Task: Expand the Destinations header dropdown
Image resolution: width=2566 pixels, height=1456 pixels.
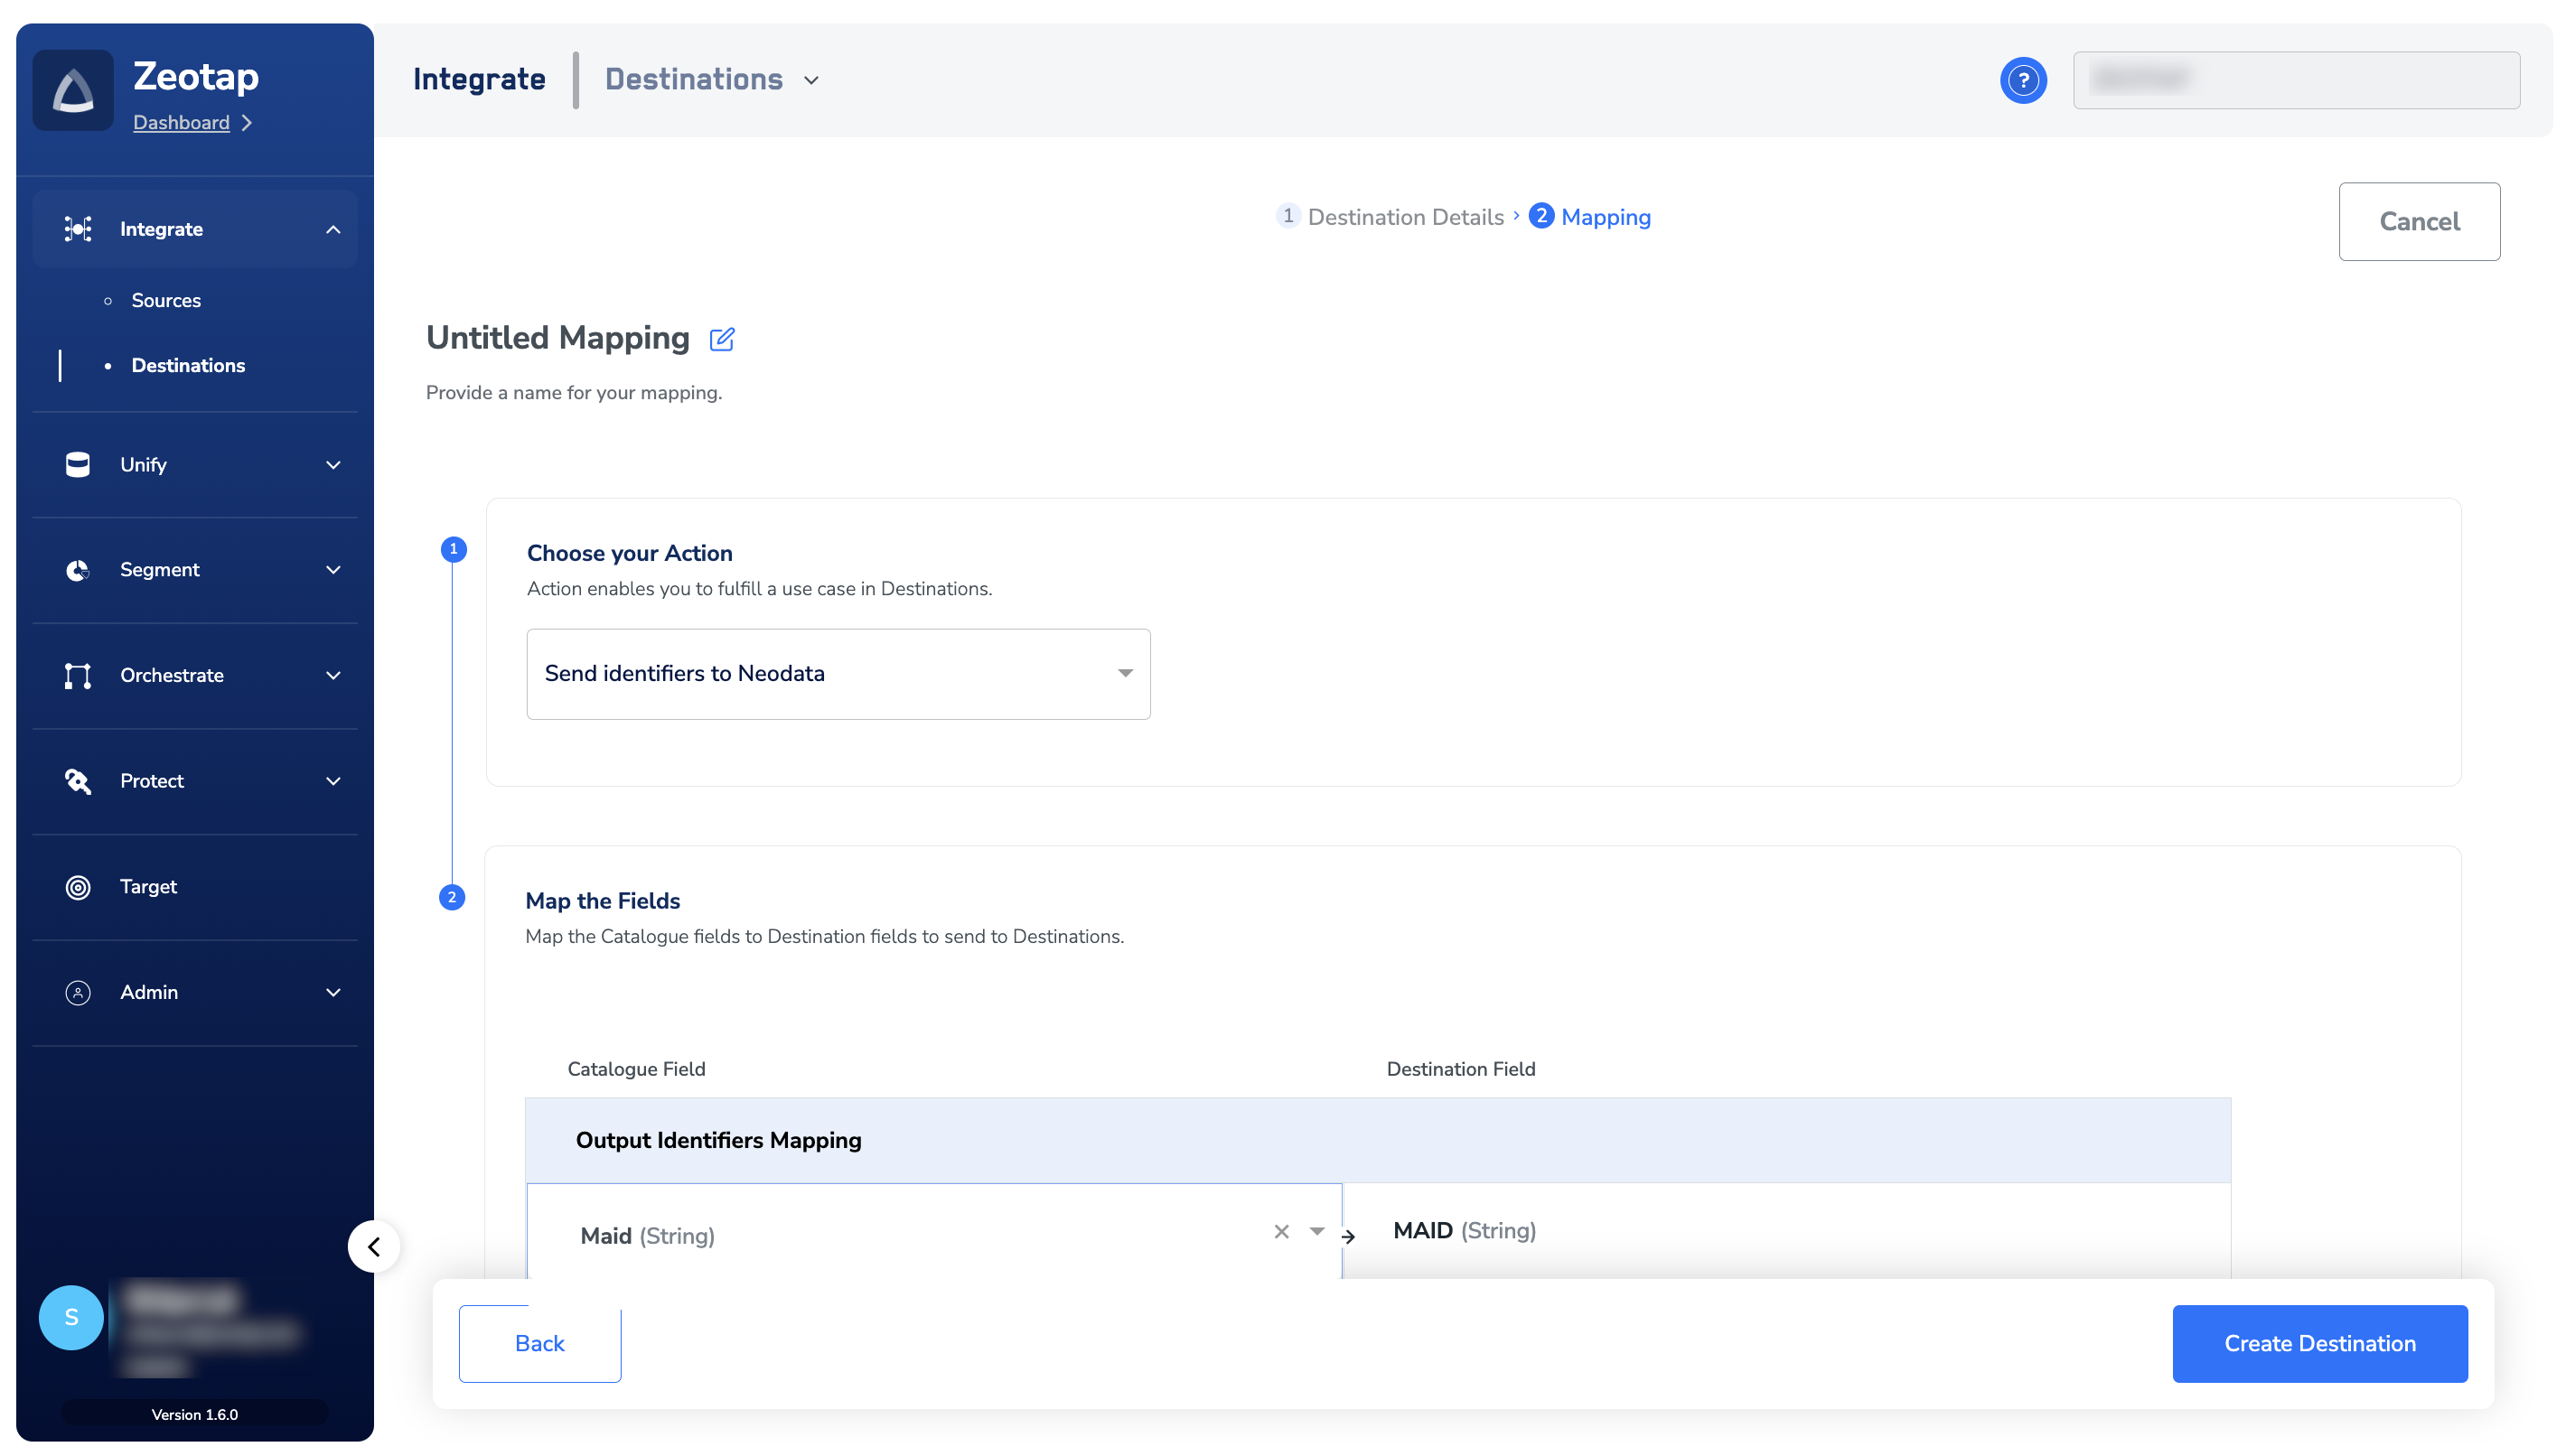Action: tap(811, 80)
